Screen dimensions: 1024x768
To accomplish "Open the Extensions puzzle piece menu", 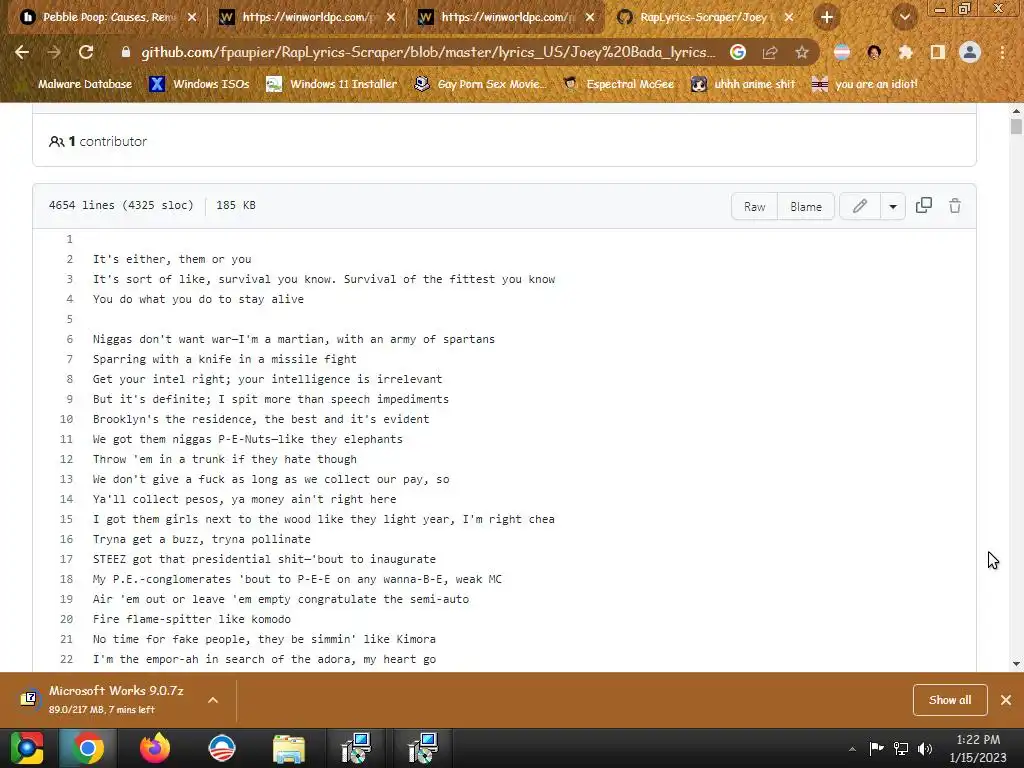I will [906, 52].
